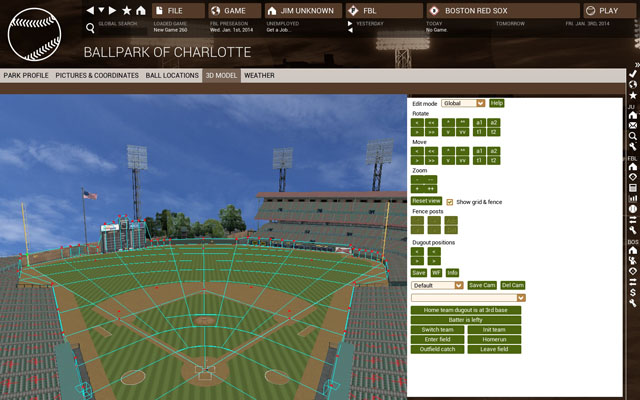Open the dollar sign finances icon
The height and width of the screenshot is (400, 640).
pyautogui.click(x=633, y=292)
